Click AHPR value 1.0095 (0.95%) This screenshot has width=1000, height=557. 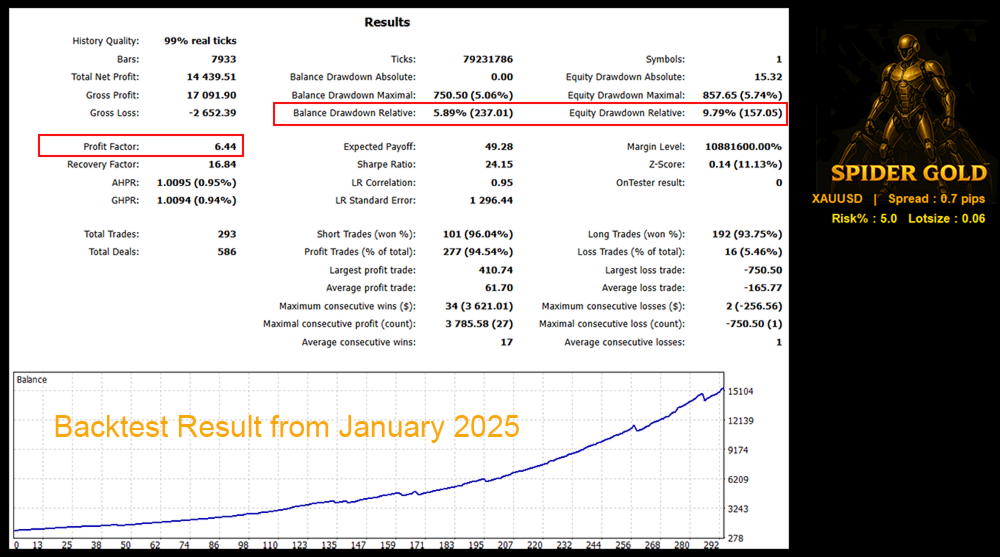coord(196,182)
